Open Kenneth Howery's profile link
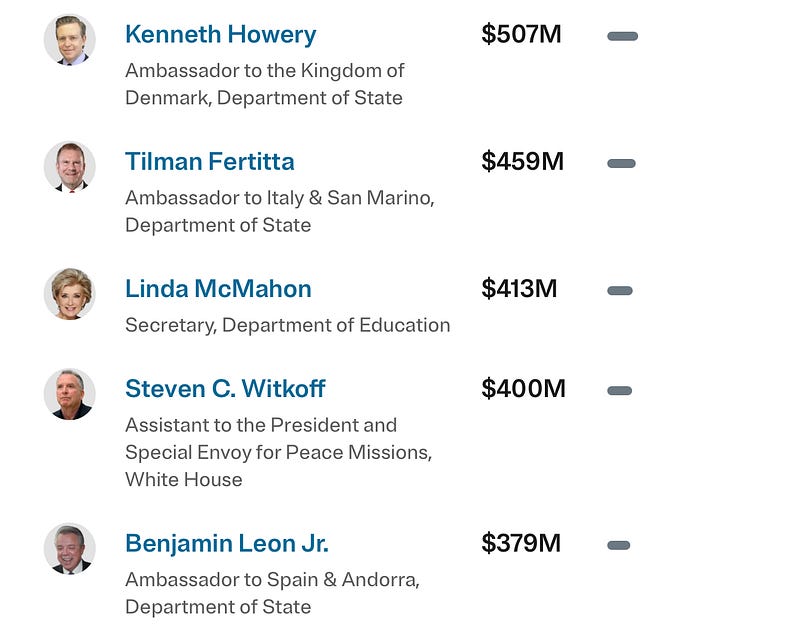This screenshot has height=633, width=800. click(x=220, y=35)
